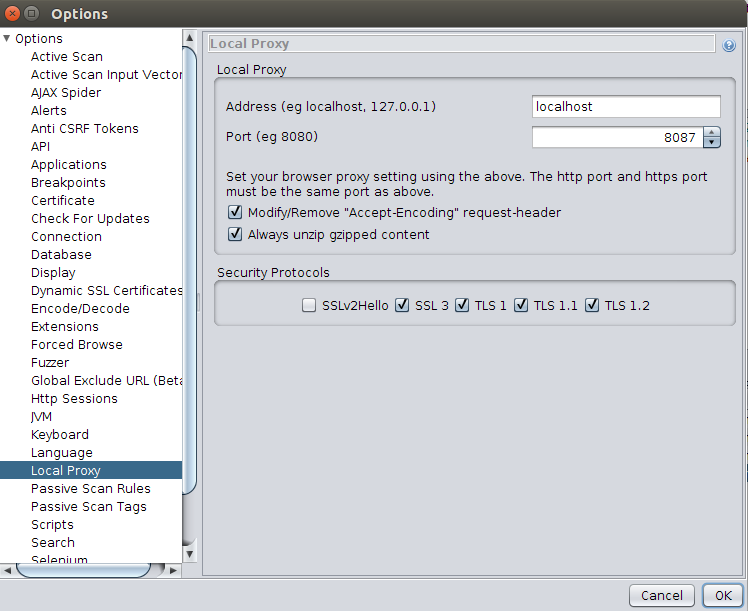Click the horizontal scrollbar right arrow

pos(173,570)
